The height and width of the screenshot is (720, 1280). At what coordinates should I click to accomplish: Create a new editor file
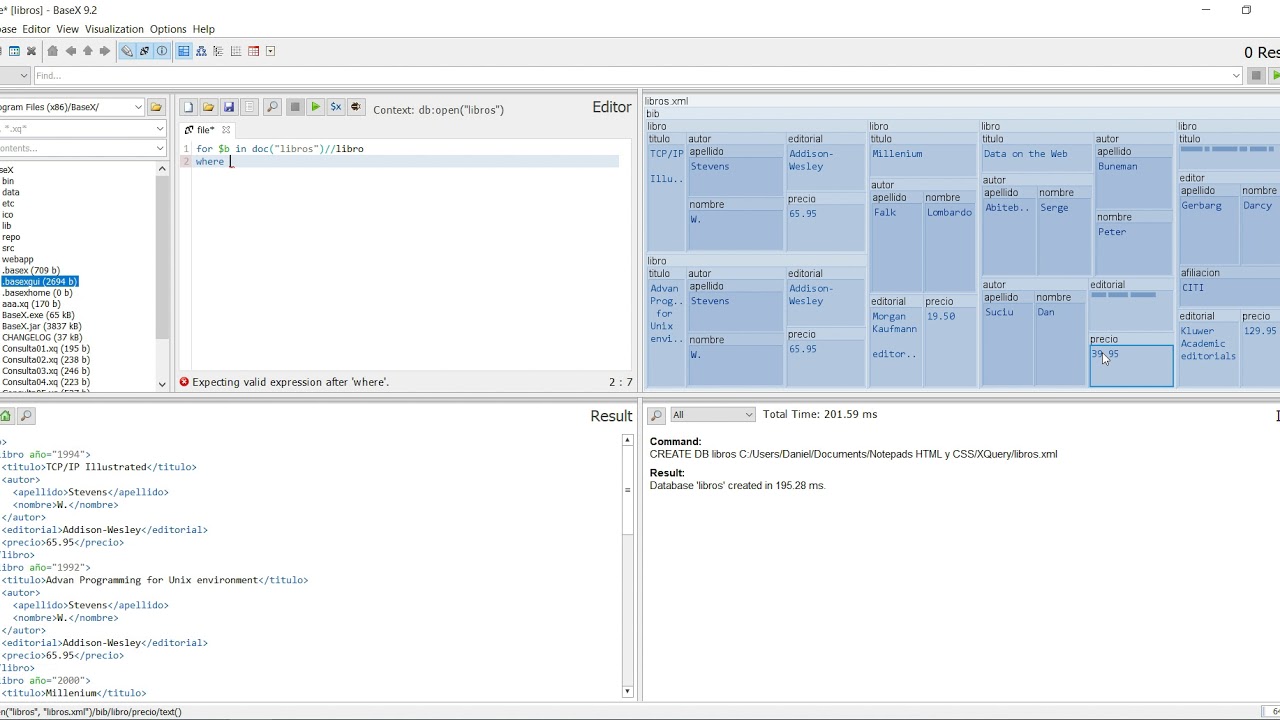(x=188, y=107)
